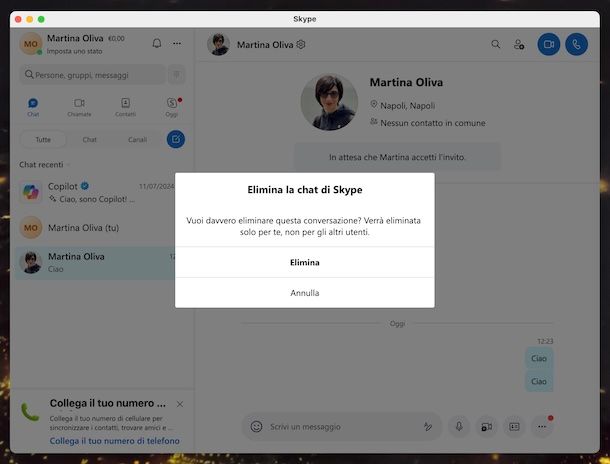Click the chat header name Martina Oliva
This screenshot has height=464, width=610.
point(265,45)
